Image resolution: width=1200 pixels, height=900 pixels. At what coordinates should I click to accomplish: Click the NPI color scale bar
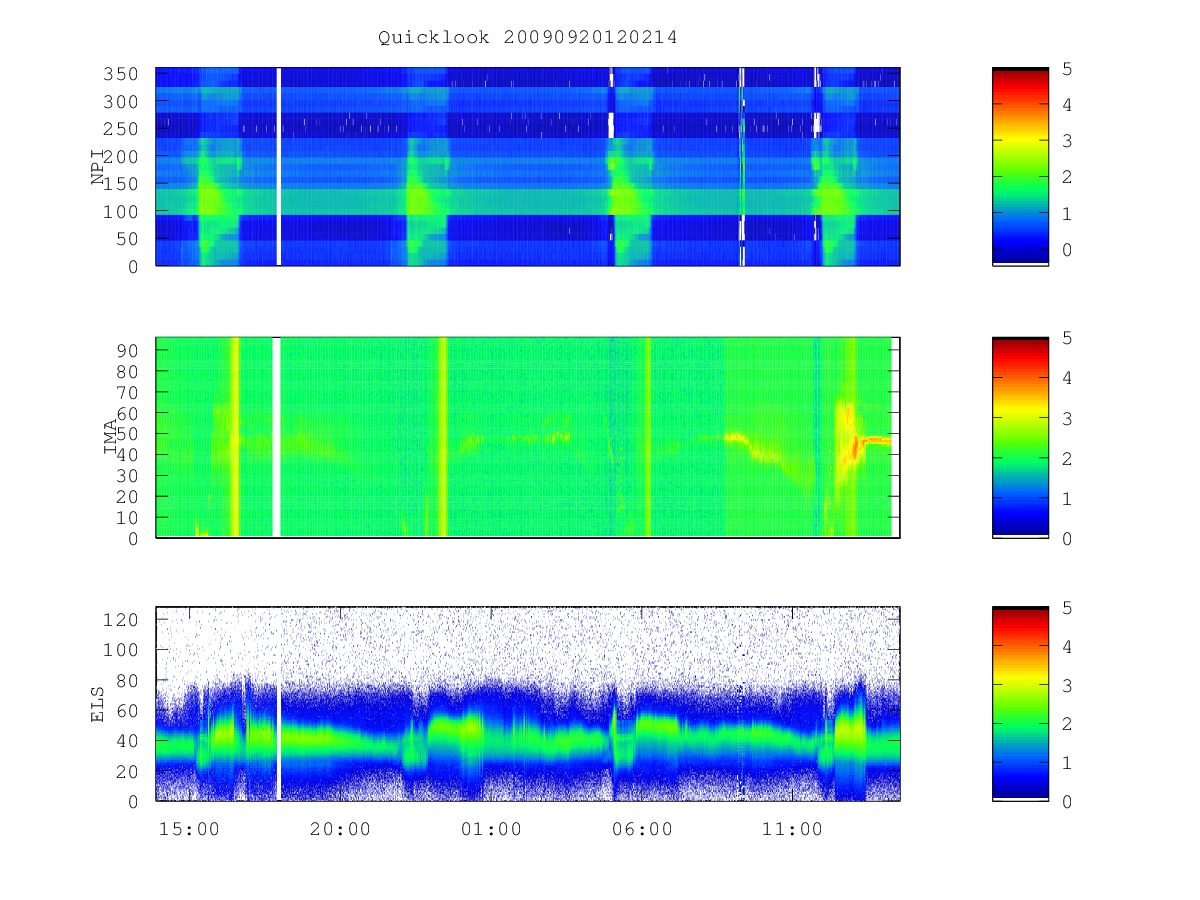1020,167
